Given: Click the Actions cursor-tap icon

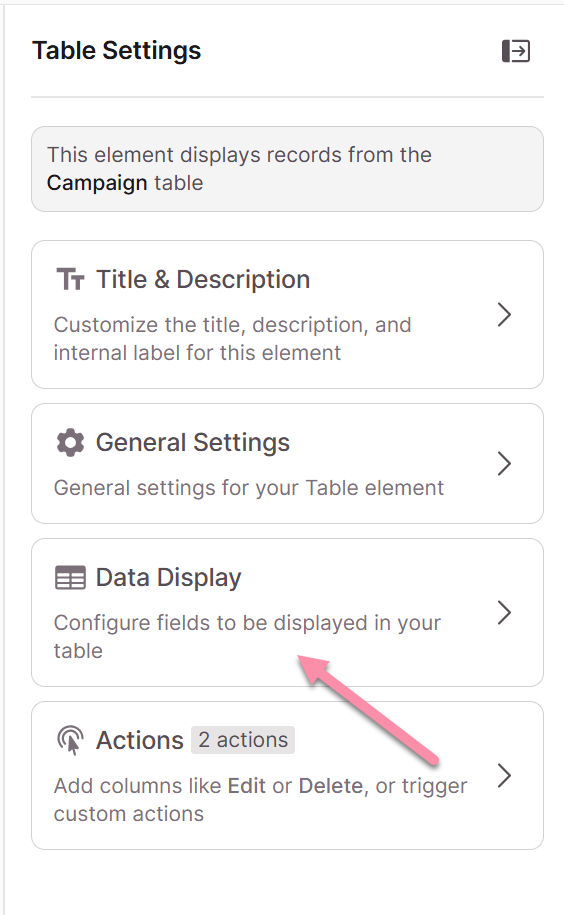Looking at the screenshot, I should pos(71,741).
